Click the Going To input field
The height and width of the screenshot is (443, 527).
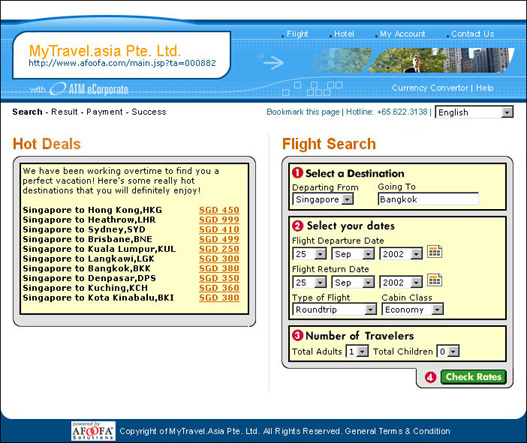click(428, 199)
